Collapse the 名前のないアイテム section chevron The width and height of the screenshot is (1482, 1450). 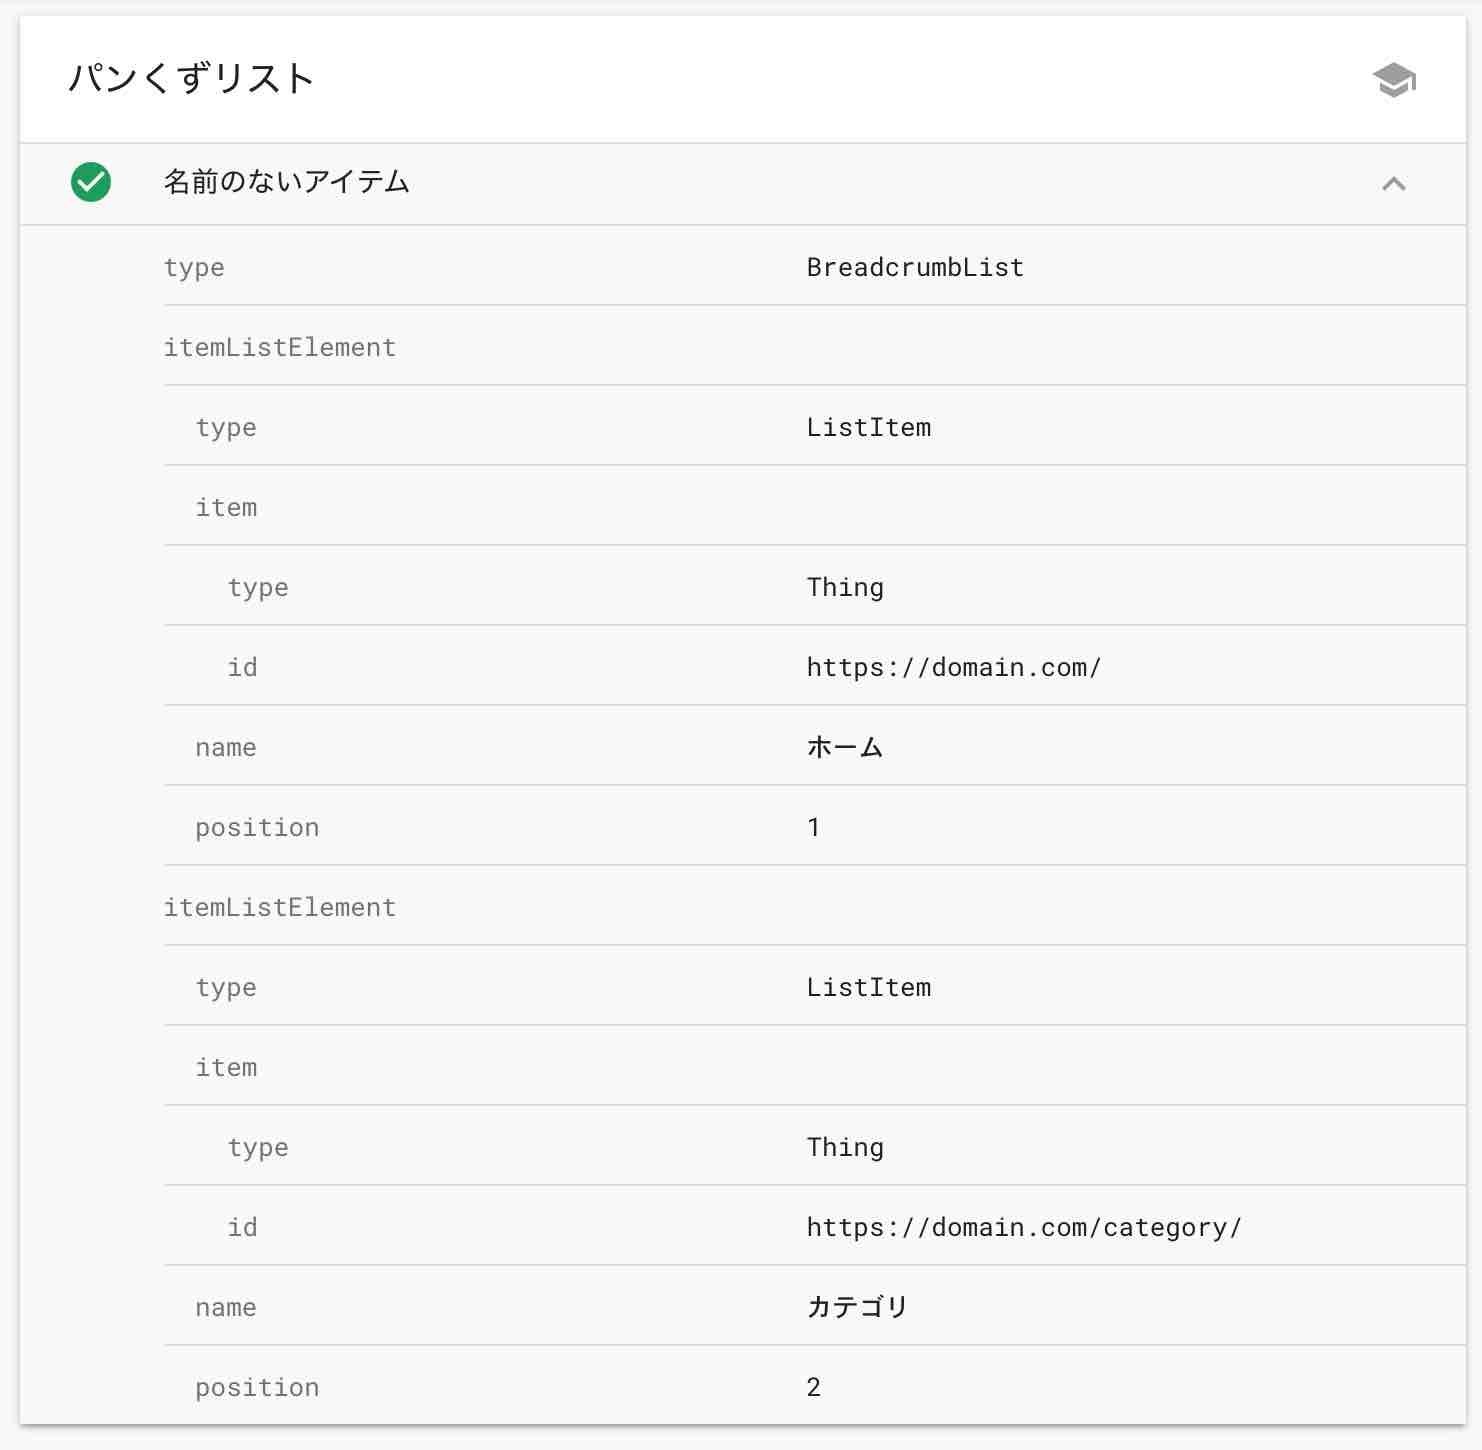1394,184
